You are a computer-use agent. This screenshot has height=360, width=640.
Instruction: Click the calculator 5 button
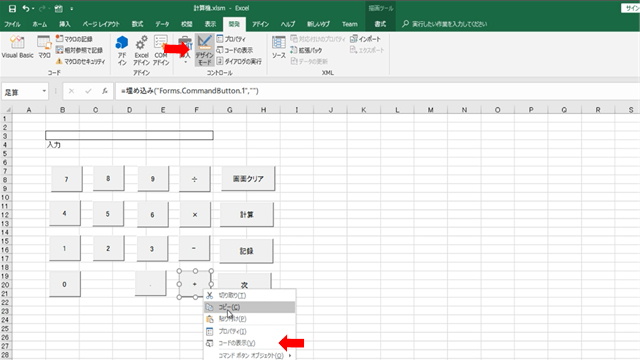coord(108,213)
